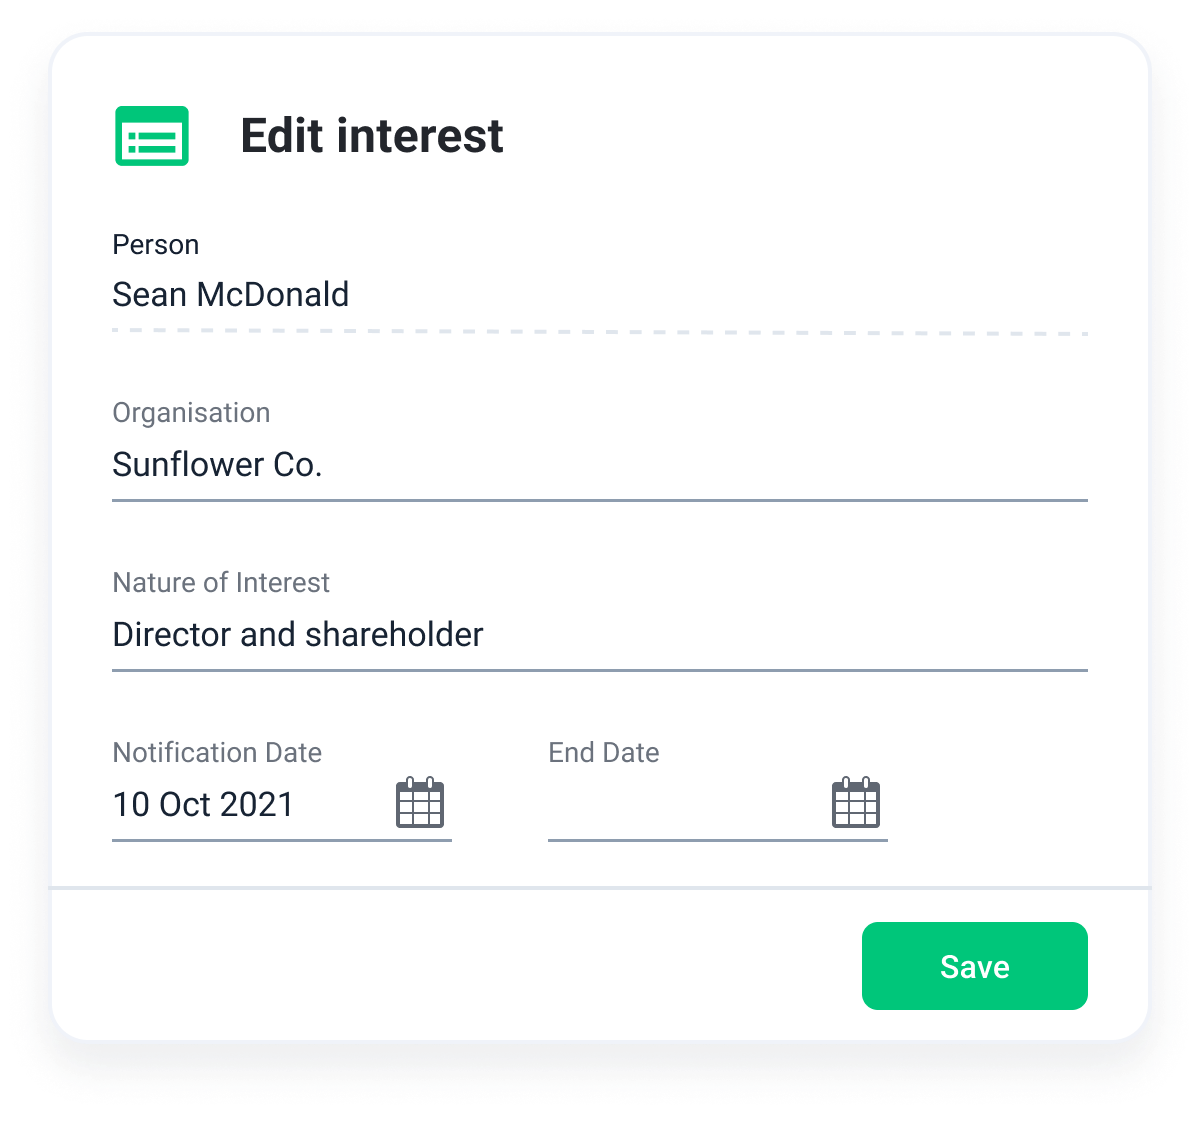Click the Save button

coord(974,966)
